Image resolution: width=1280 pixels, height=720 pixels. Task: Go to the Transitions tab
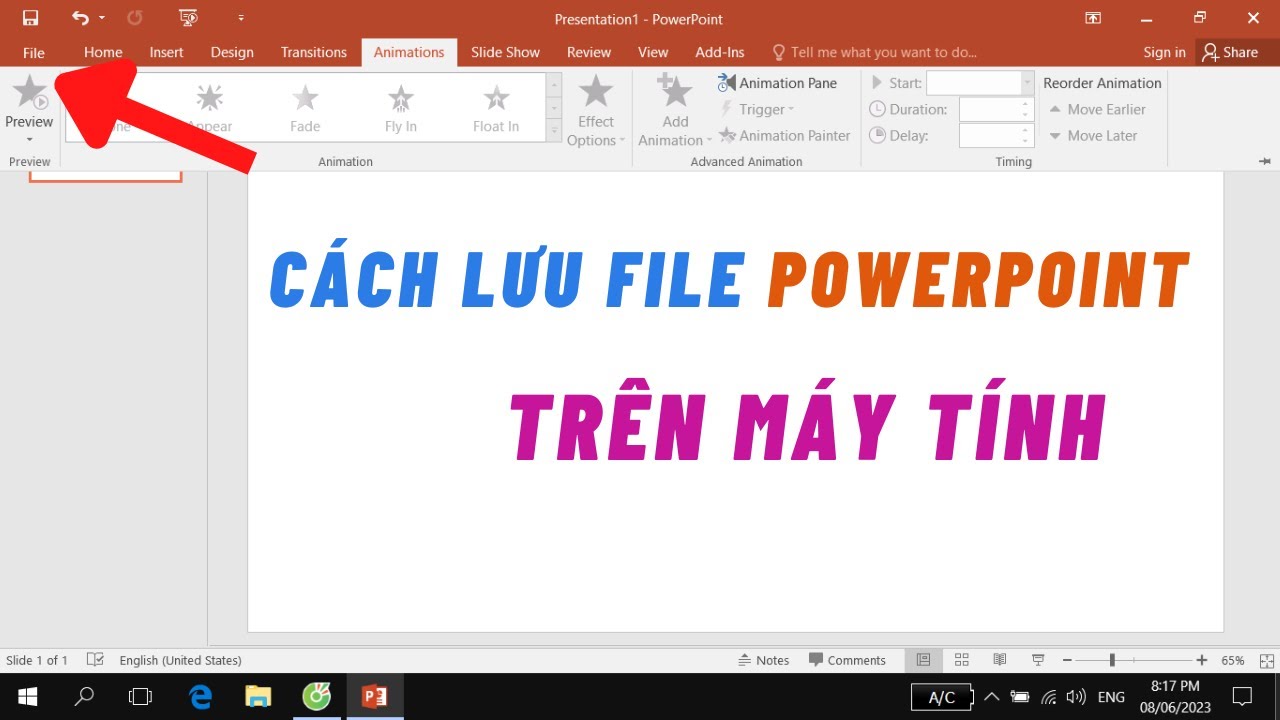click(x=314, y=52)
